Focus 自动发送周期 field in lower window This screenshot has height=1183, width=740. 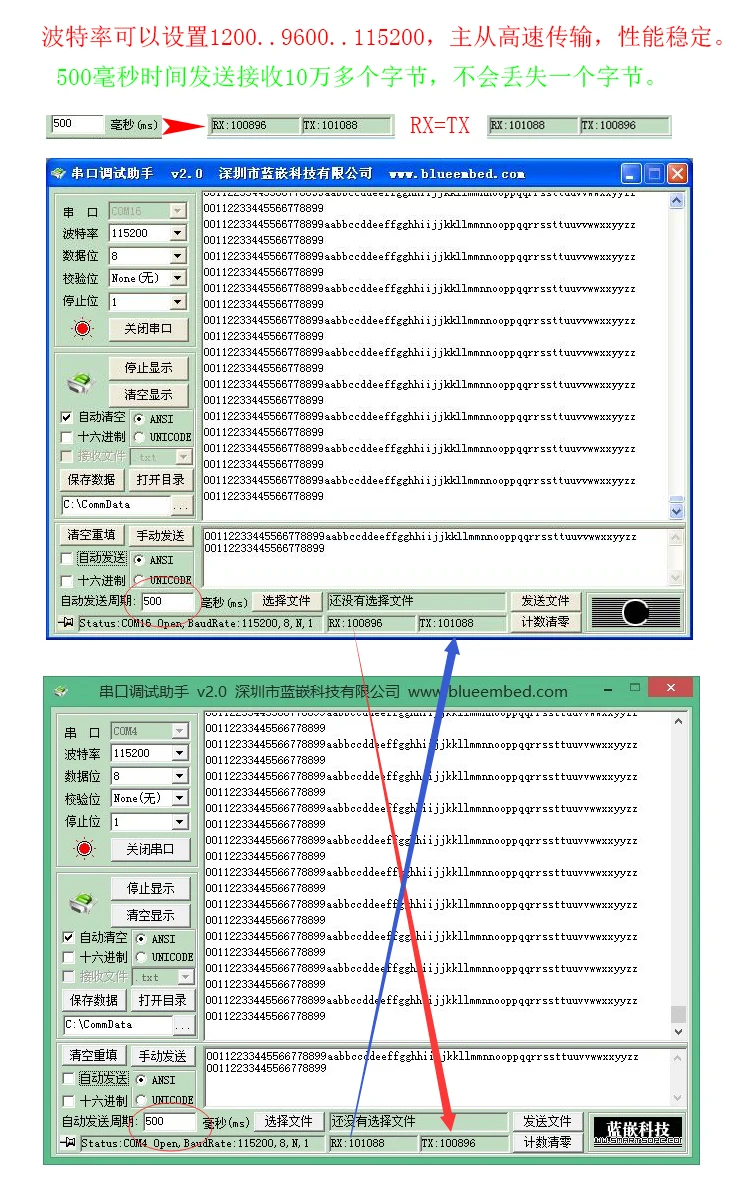[170, 1122]
